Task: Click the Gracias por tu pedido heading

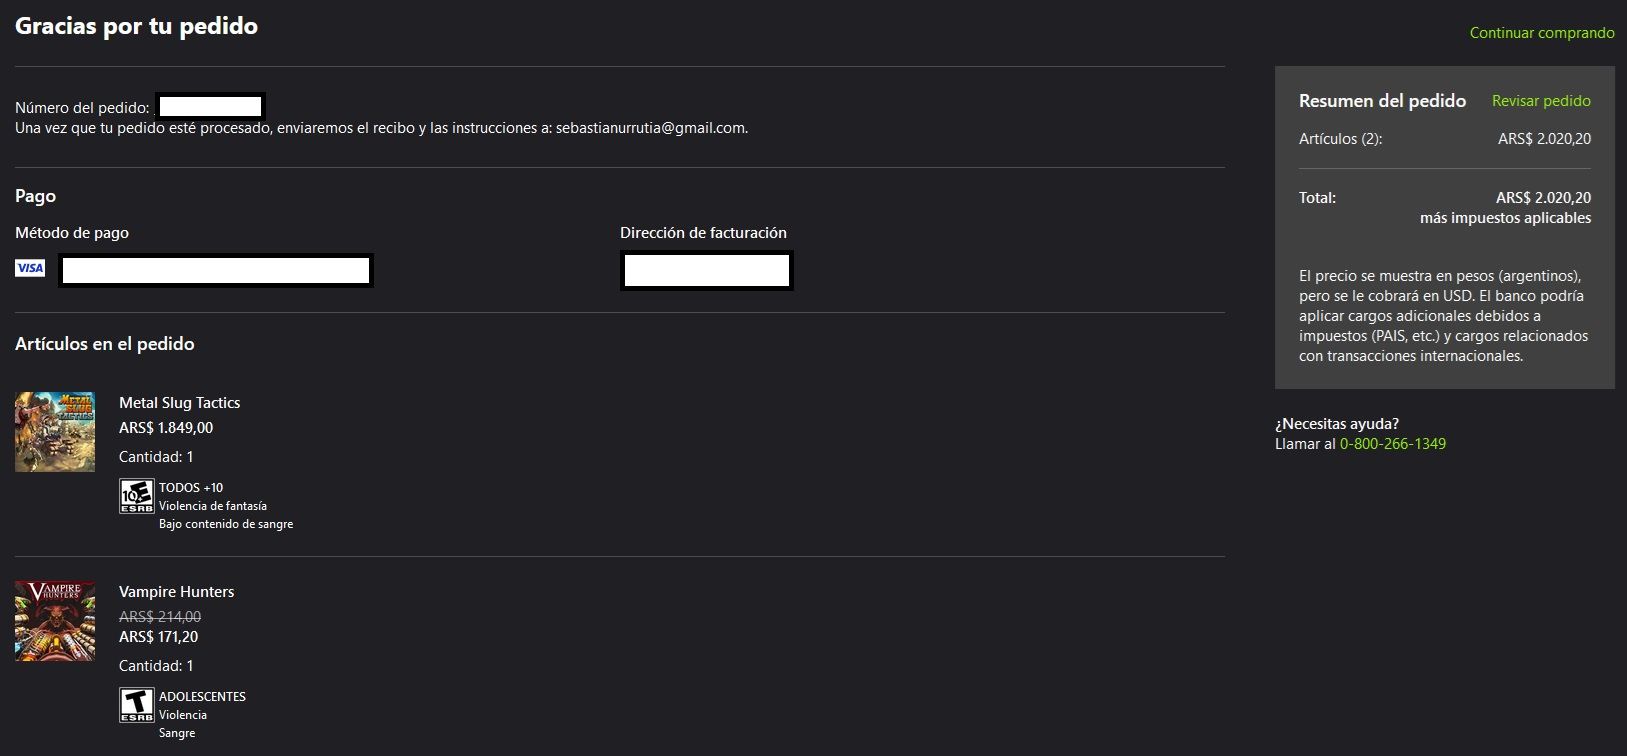Action: click(x=136, y=26)
